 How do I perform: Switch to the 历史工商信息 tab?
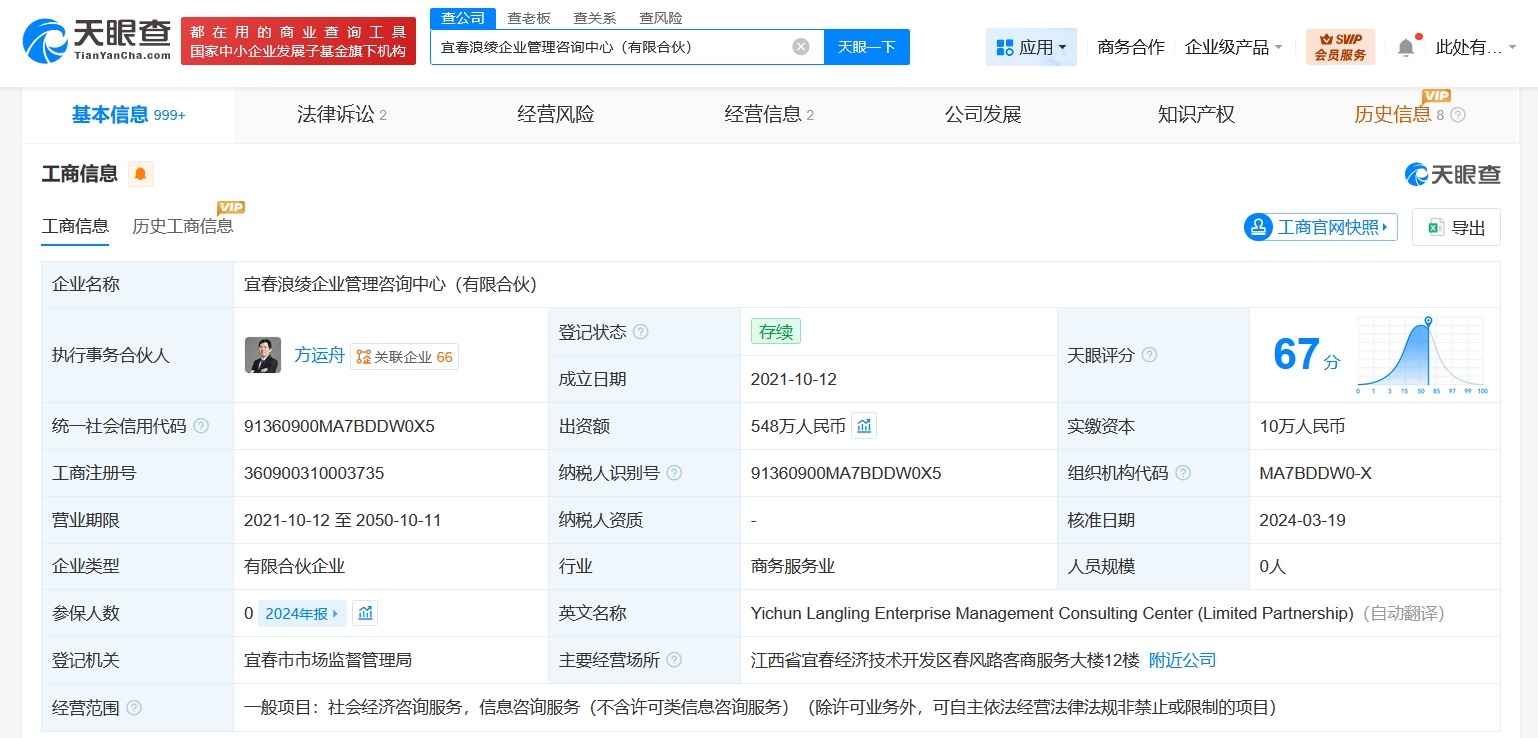coord(185,225)
